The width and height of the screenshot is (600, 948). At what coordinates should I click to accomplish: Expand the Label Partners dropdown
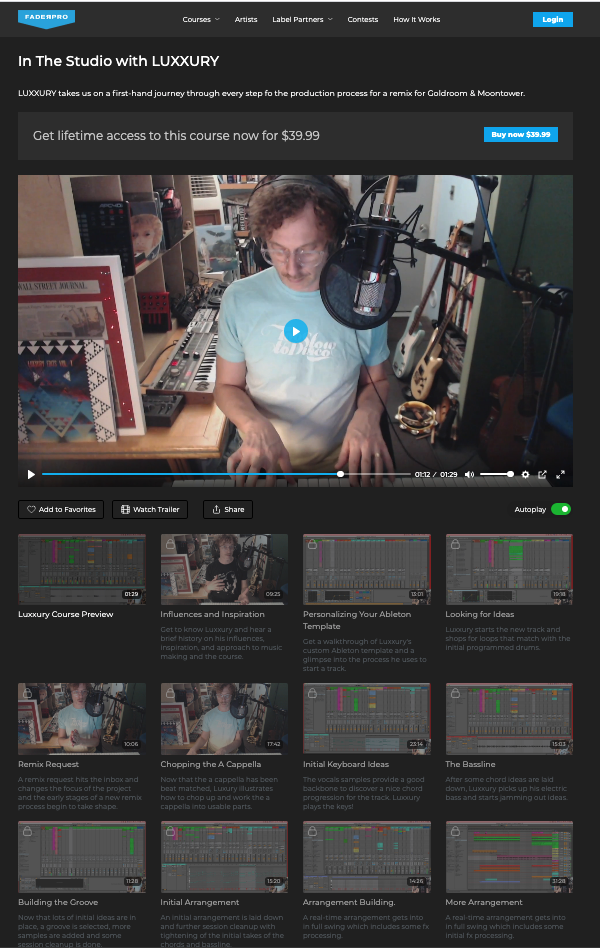[302, 19]
